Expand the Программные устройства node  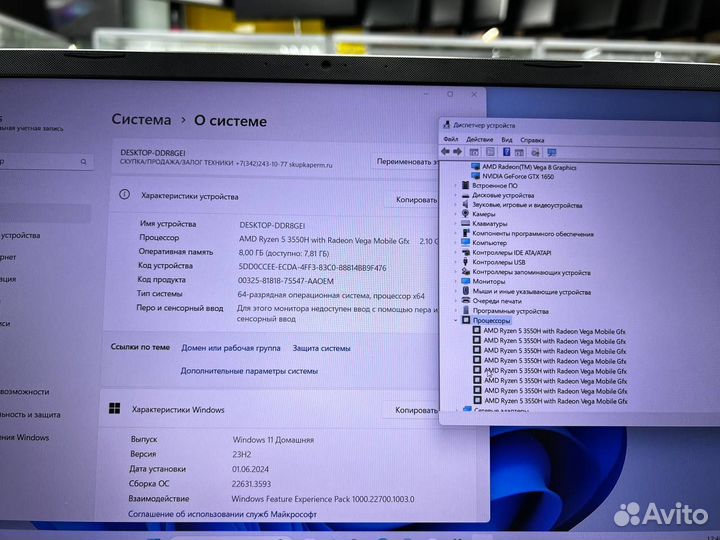point(456,311)
